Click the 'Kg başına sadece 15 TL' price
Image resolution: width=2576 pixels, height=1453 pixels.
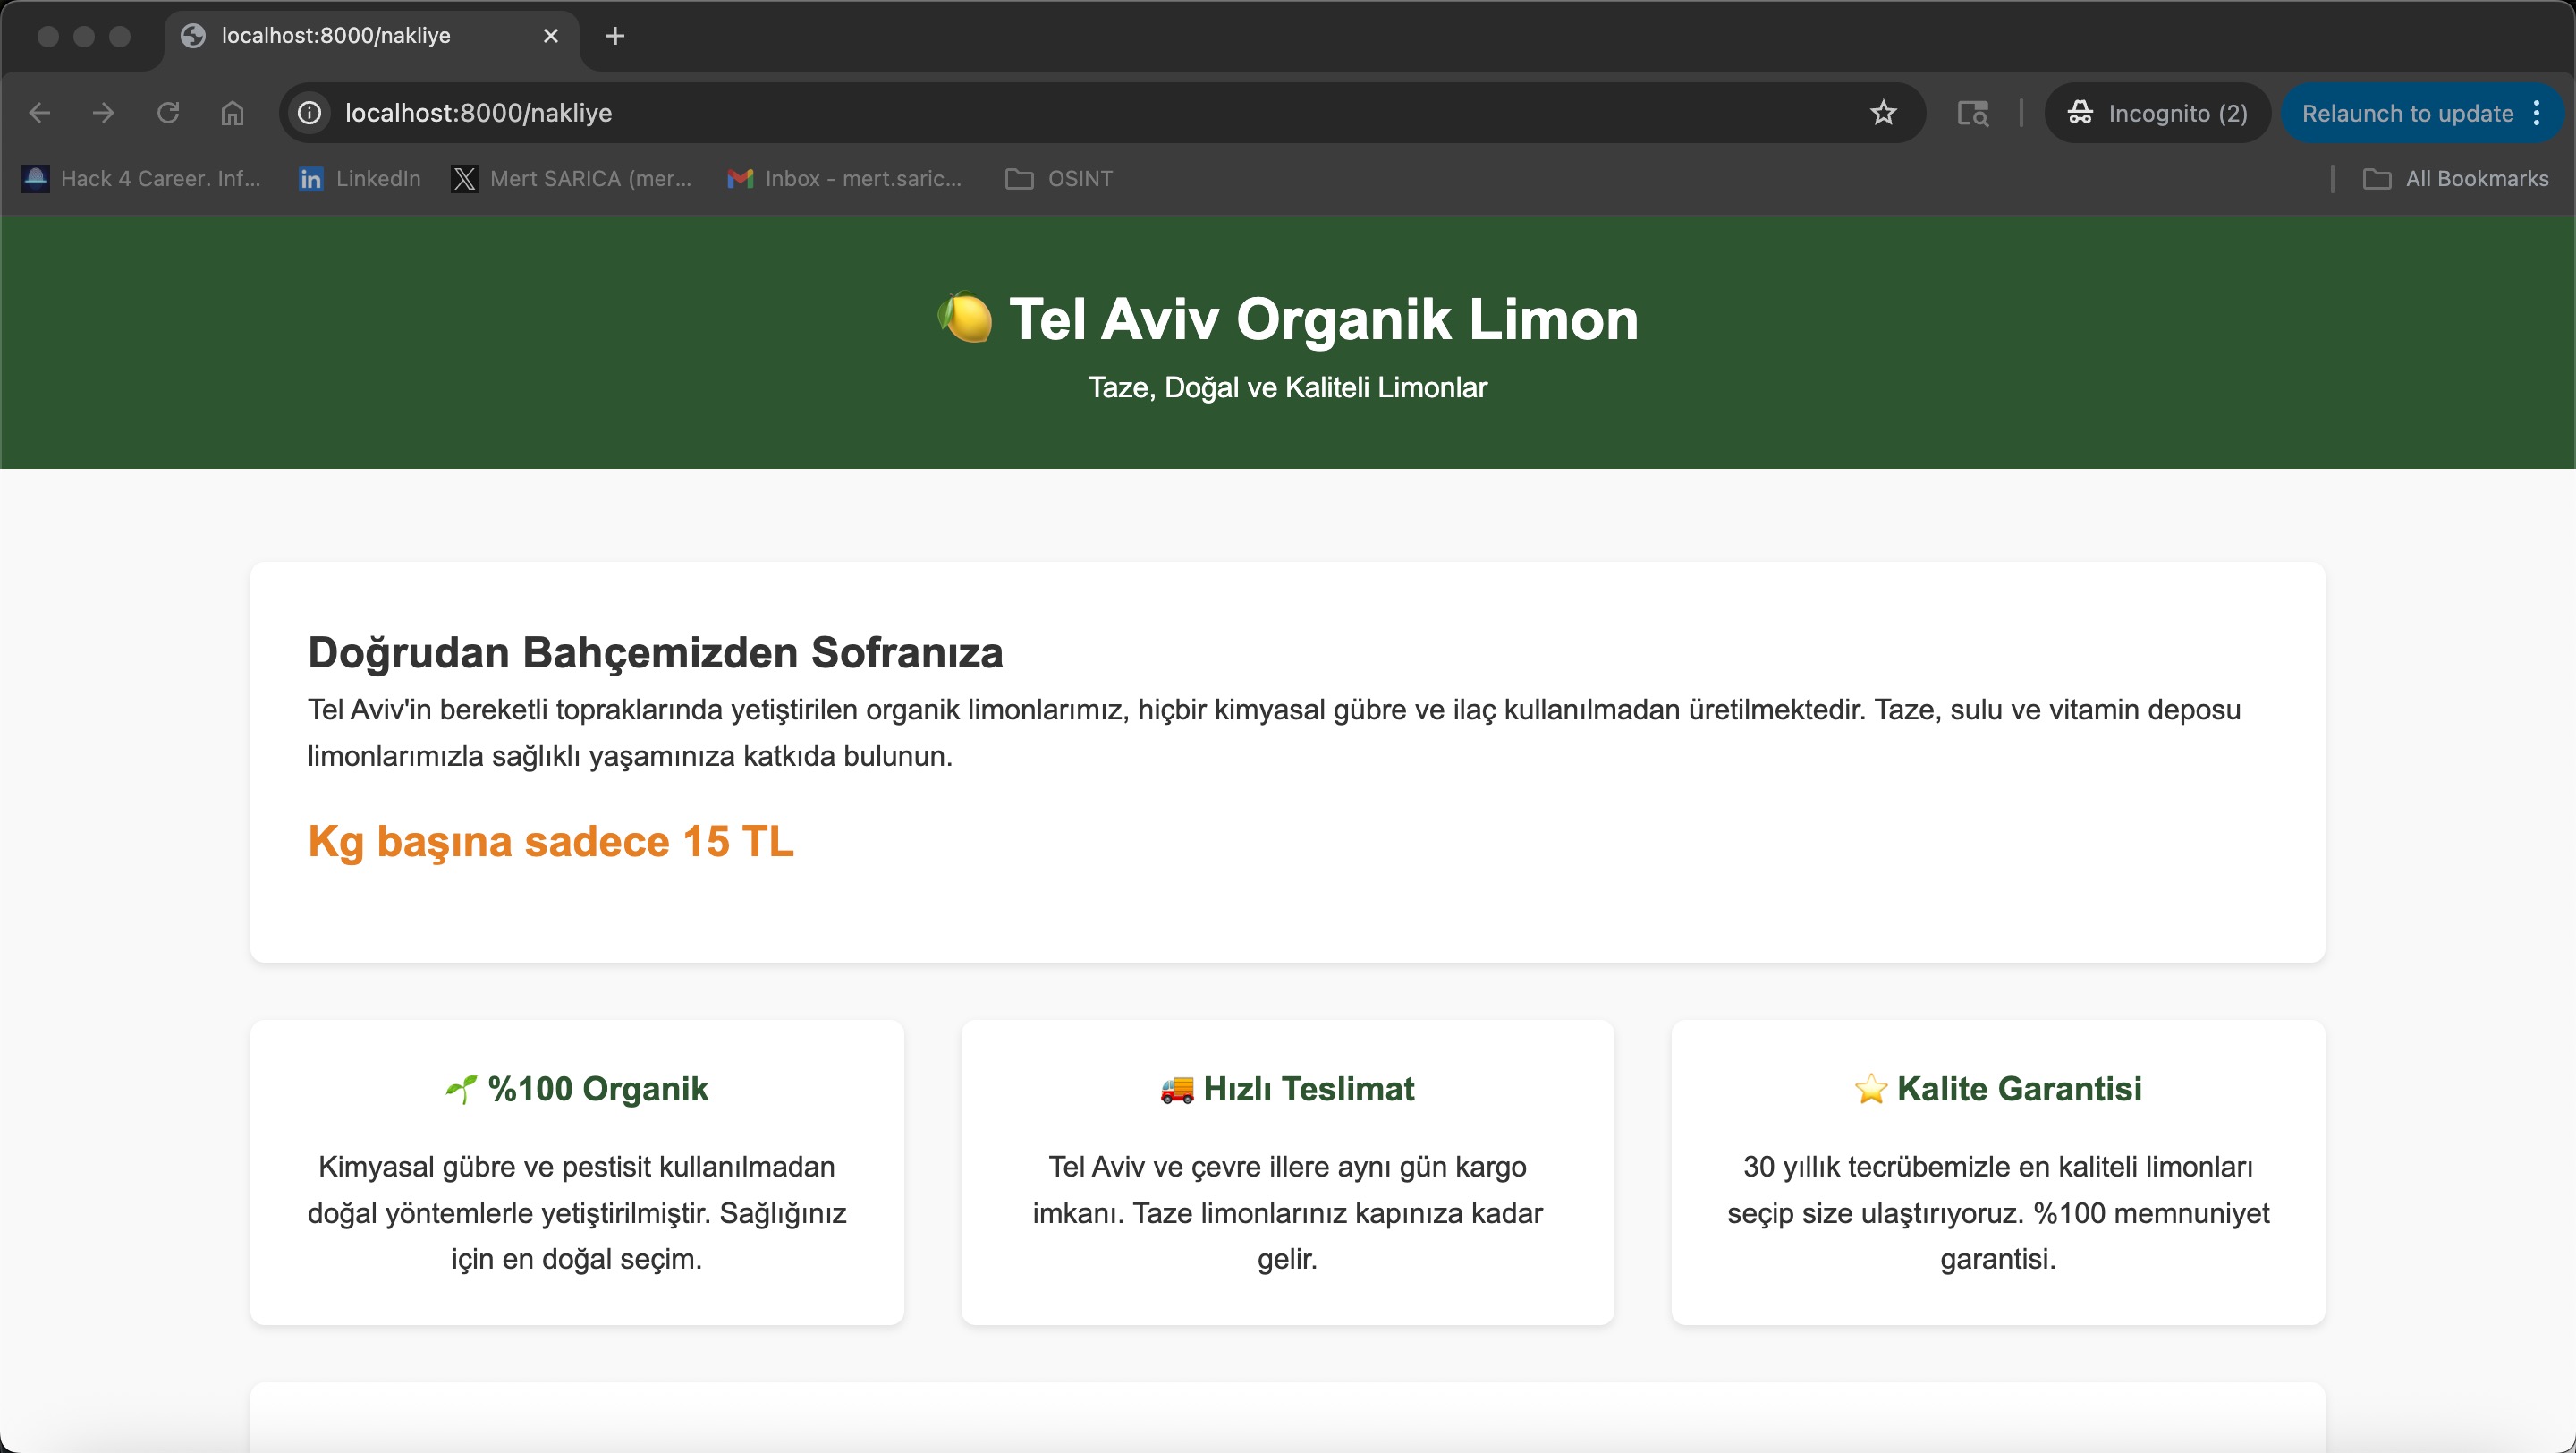point(550,841)
